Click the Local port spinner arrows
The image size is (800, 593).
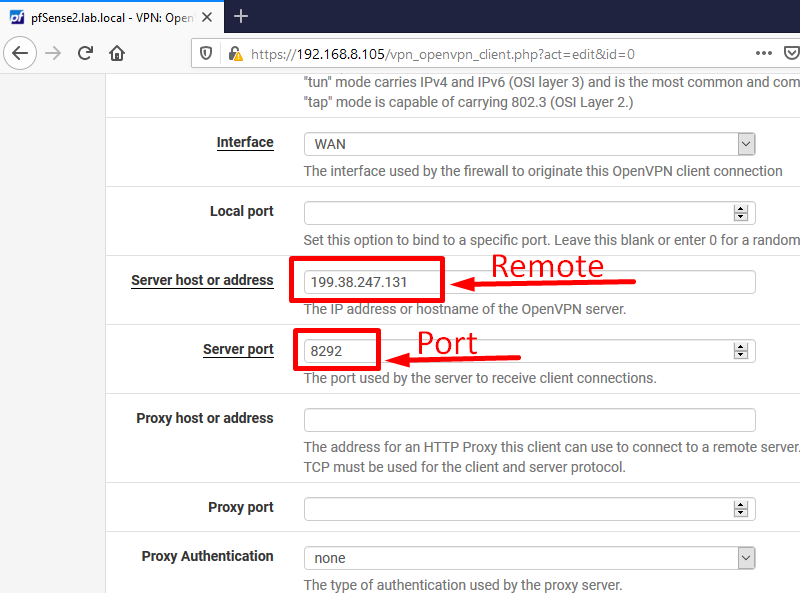coord(740,213)
